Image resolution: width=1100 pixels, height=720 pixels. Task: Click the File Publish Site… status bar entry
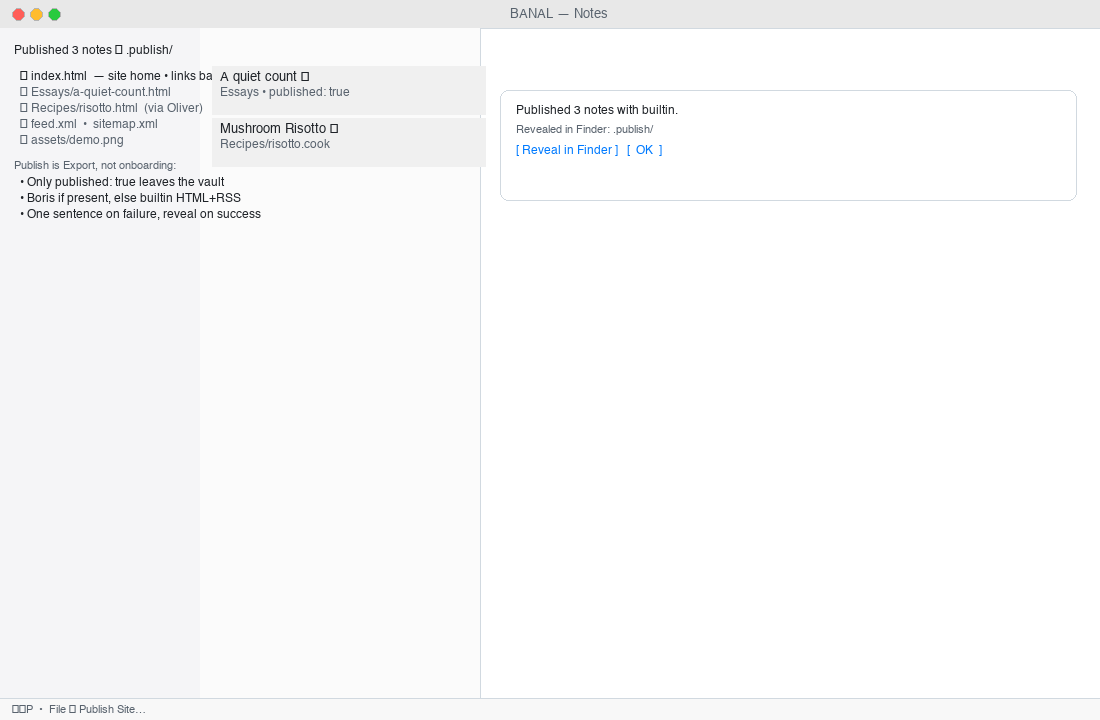click(98, 709)
